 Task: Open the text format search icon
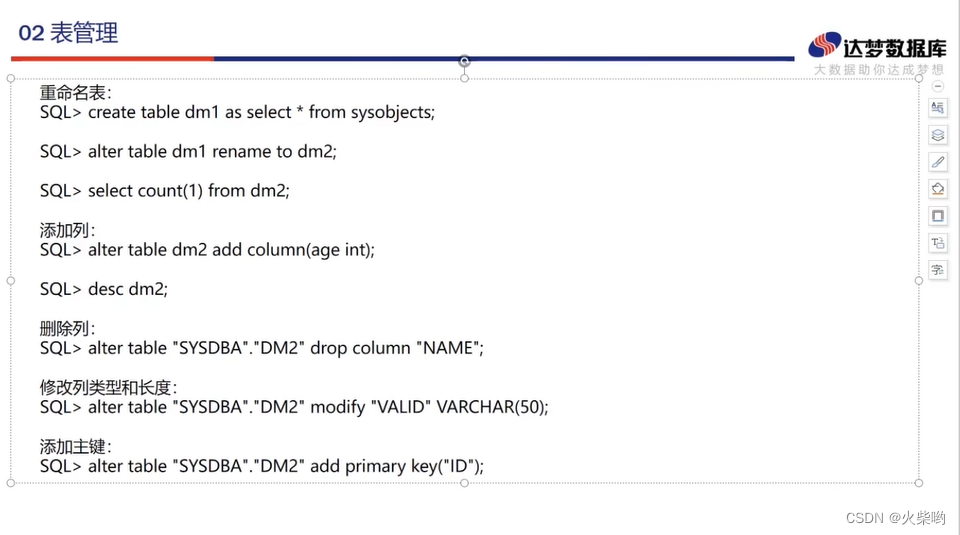(x=937, y=108)
